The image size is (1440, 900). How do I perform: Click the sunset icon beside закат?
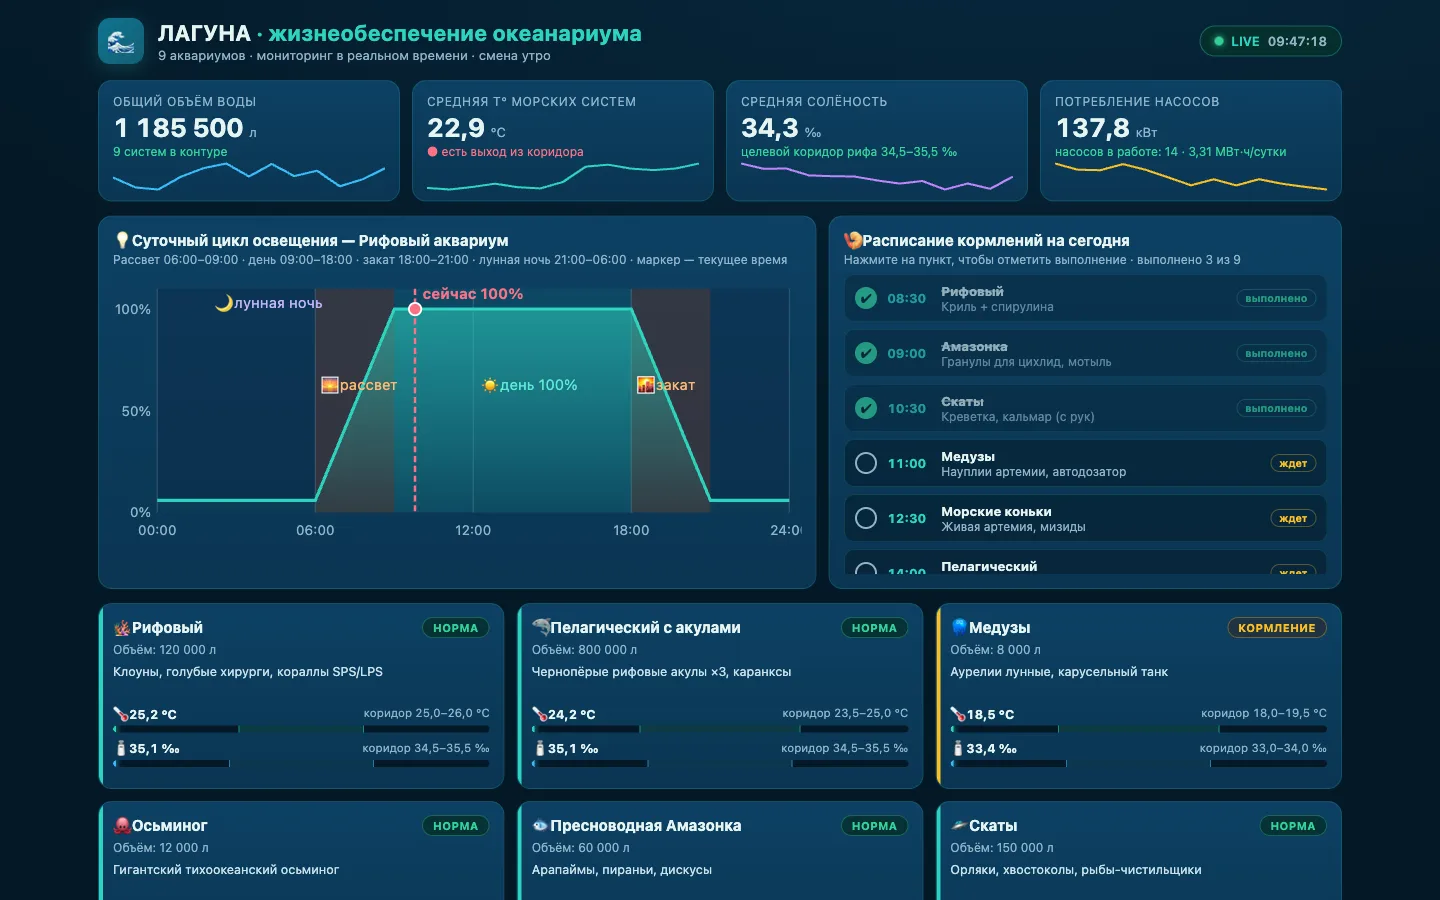tap(646, 385)
